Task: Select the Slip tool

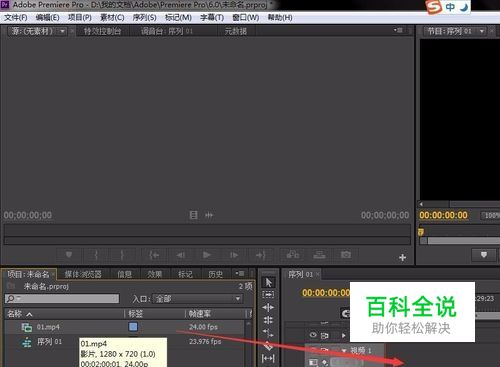Action: click(x=268, y=358)
